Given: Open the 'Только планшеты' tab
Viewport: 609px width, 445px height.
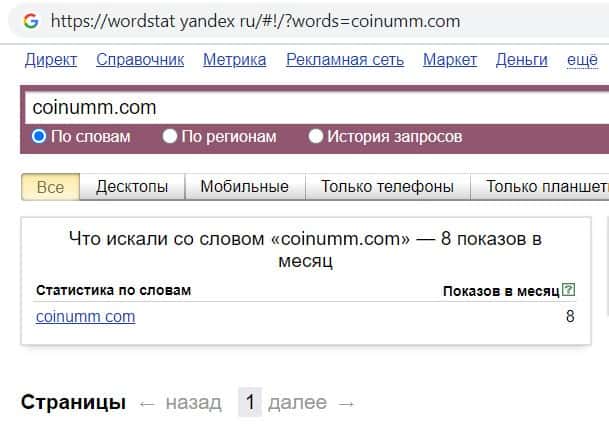Looking at the screenshot, I should click(x=546, y=186).
